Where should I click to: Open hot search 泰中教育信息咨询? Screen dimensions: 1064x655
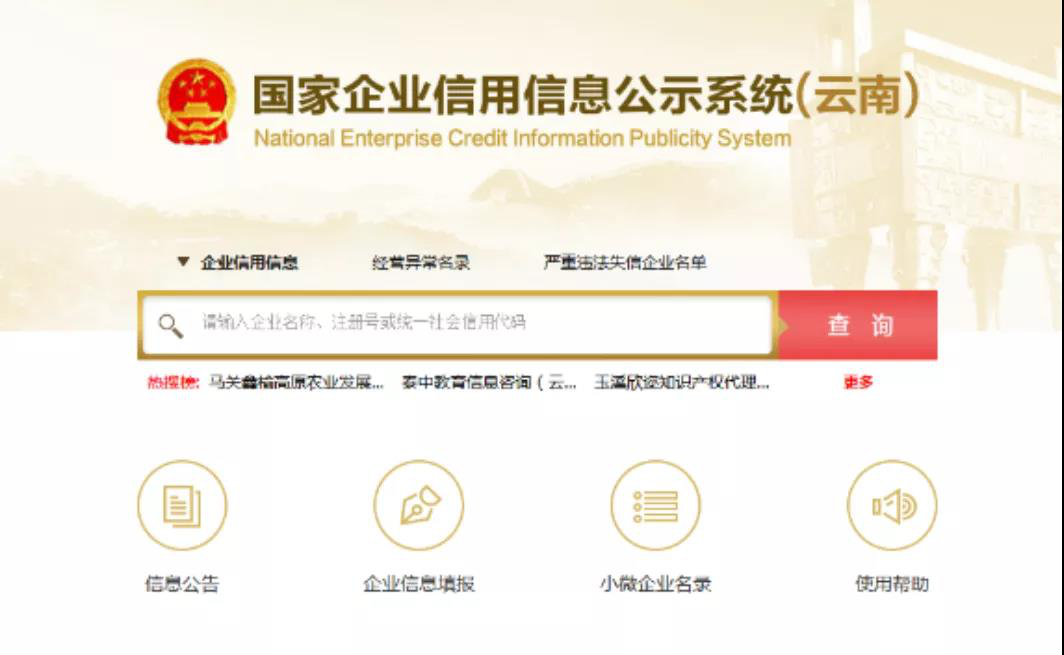click(x=489, y=383)
